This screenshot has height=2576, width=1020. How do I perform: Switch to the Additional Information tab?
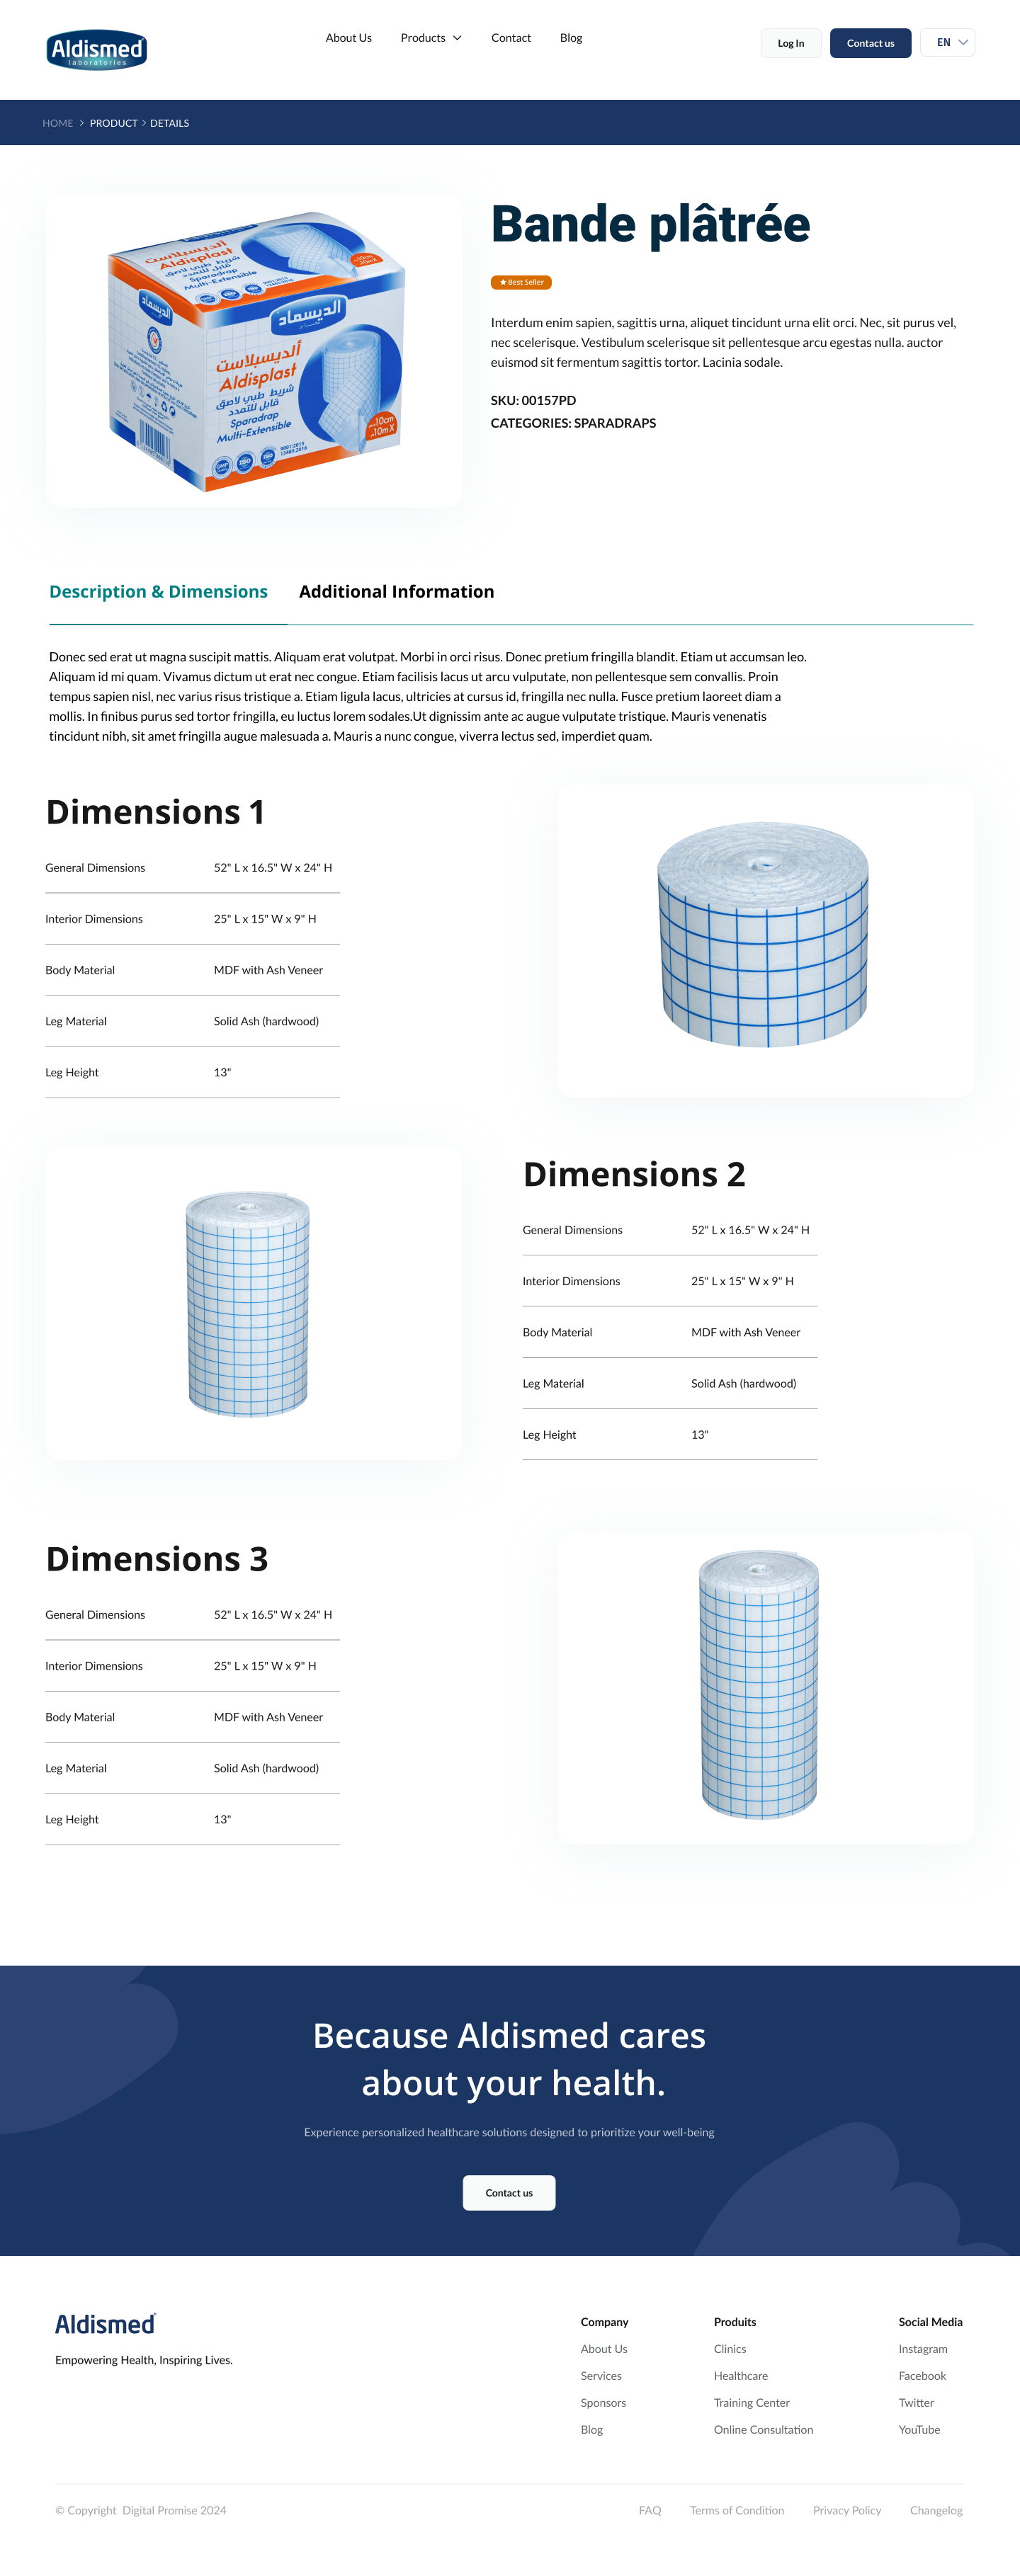[396, 591]
